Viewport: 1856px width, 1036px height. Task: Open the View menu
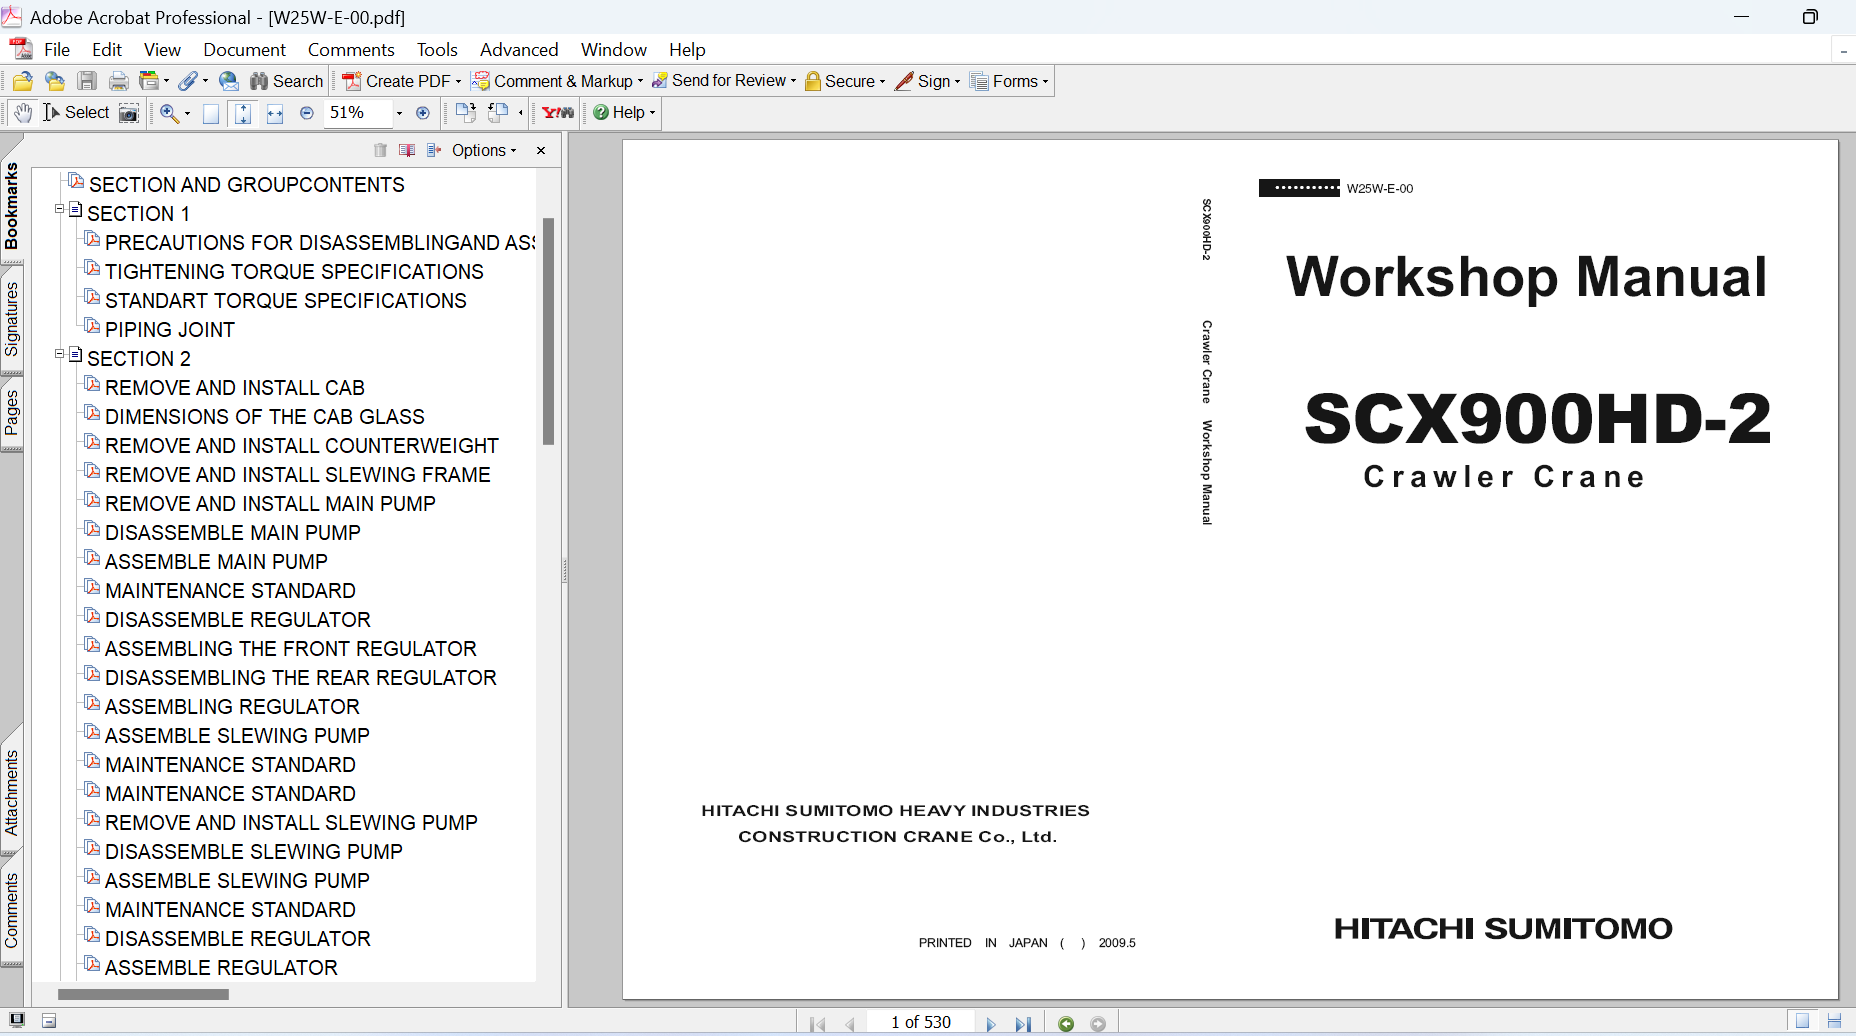click(x=162, y=49)
